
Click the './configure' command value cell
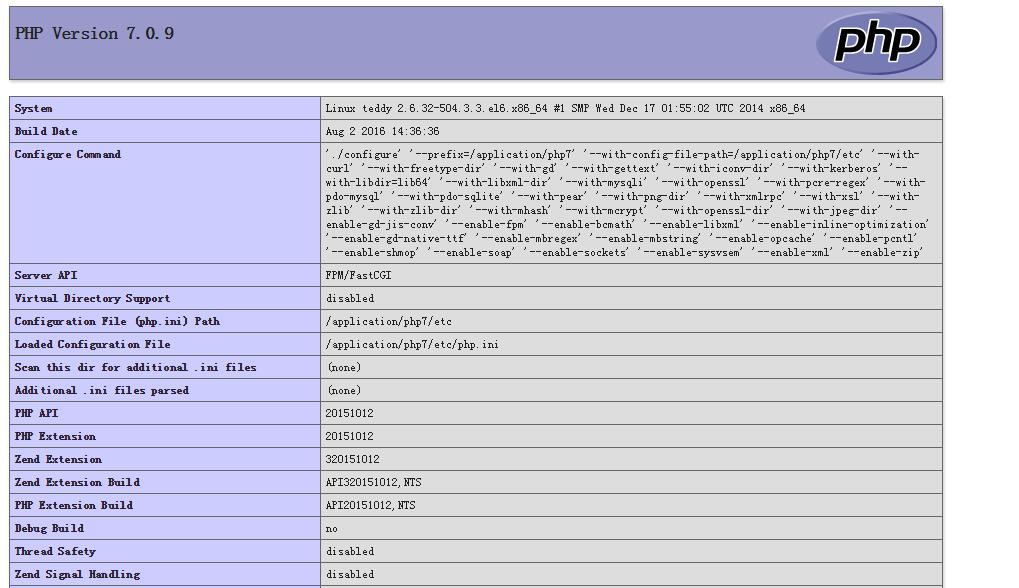631,203
